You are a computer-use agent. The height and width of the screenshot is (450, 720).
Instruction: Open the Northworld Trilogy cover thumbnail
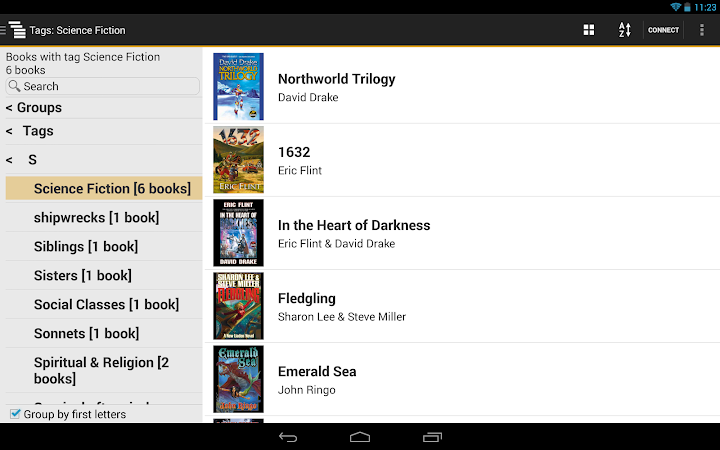point(238,86)
